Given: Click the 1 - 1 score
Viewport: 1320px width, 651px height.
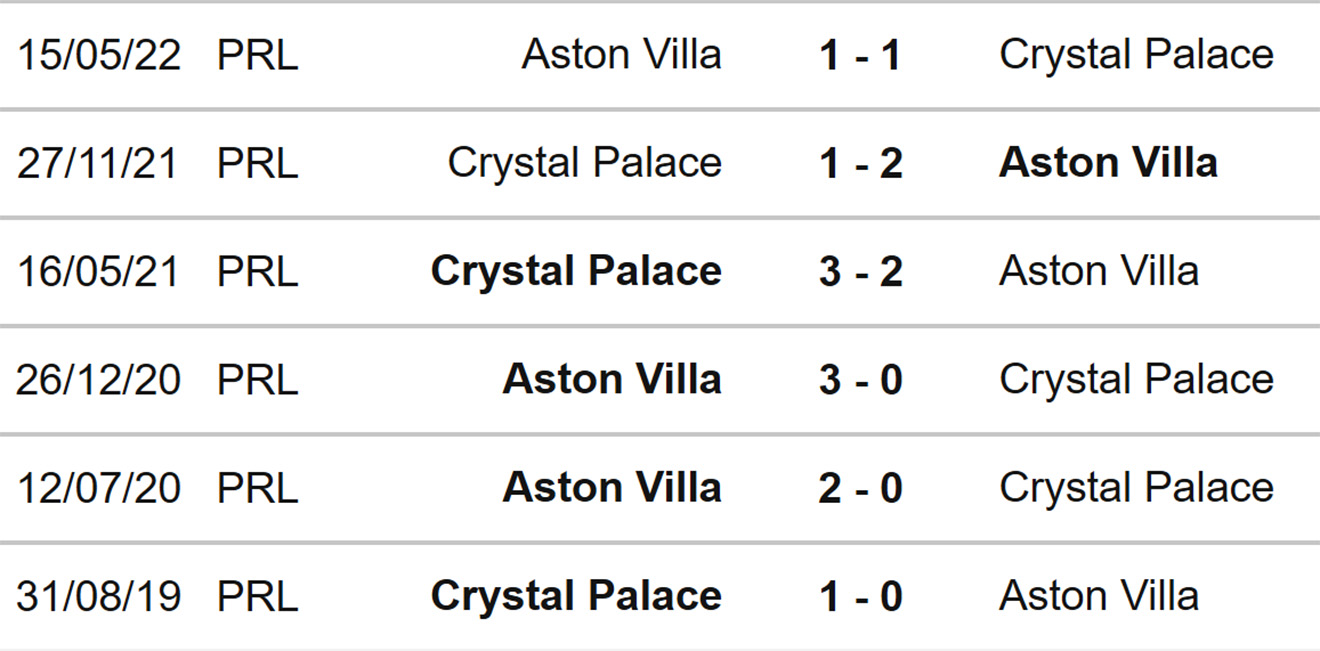Looking at the screenshot, I should [860, 55].
